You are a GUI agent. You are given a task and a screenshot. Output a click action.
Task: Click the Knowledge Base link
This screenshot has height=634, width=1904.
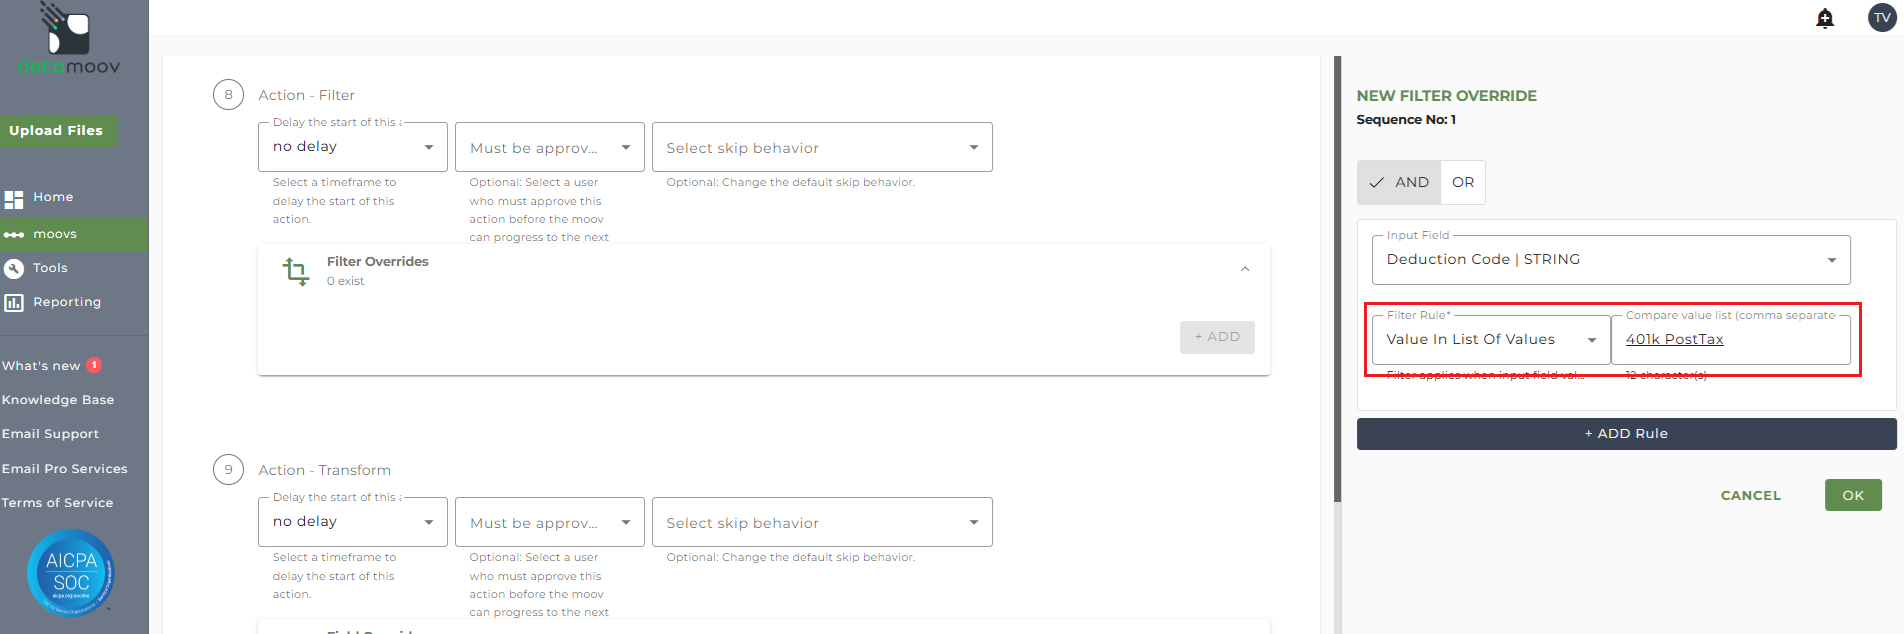pyautogui.click(x=58, y=400)
